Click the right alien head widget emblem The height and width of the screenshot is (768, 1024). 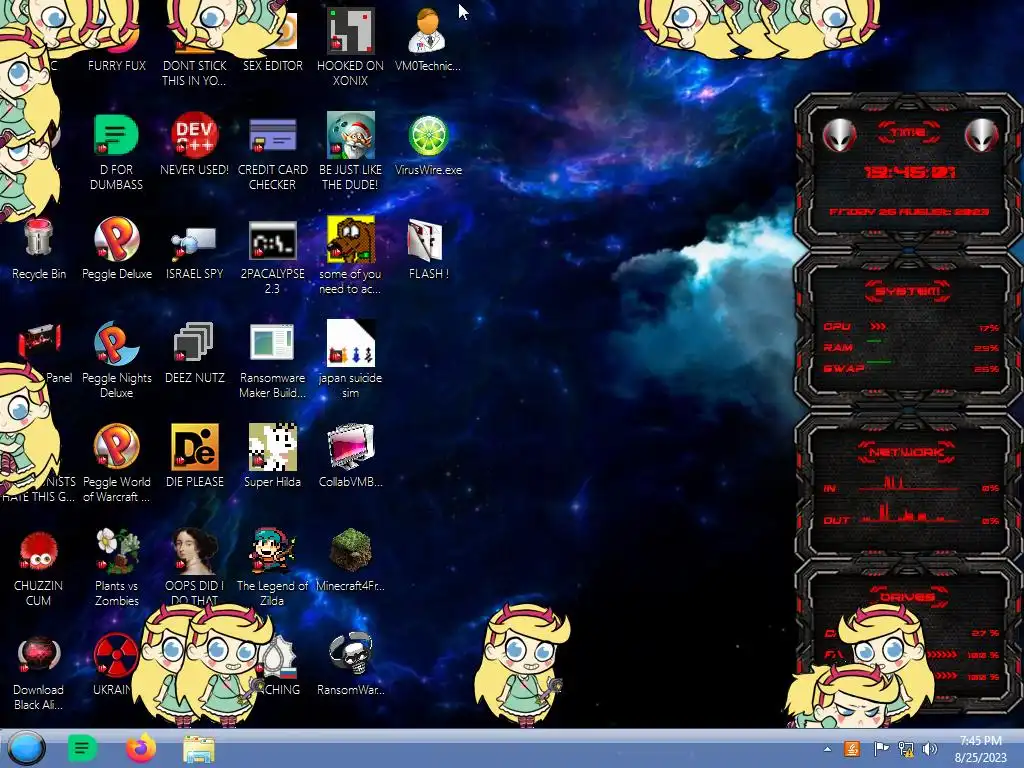pyautogui.click(x=981, y=135)
